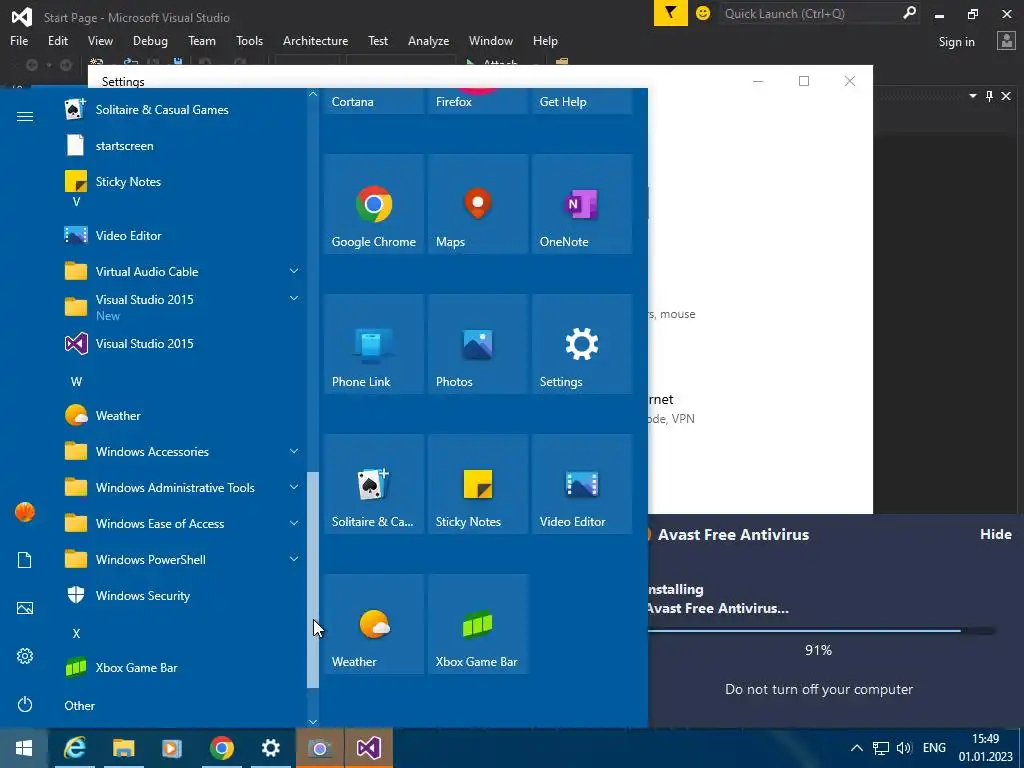Open the Get Help tile
Viewport: 1024px width, 768px height.
[x=582, y=101]
